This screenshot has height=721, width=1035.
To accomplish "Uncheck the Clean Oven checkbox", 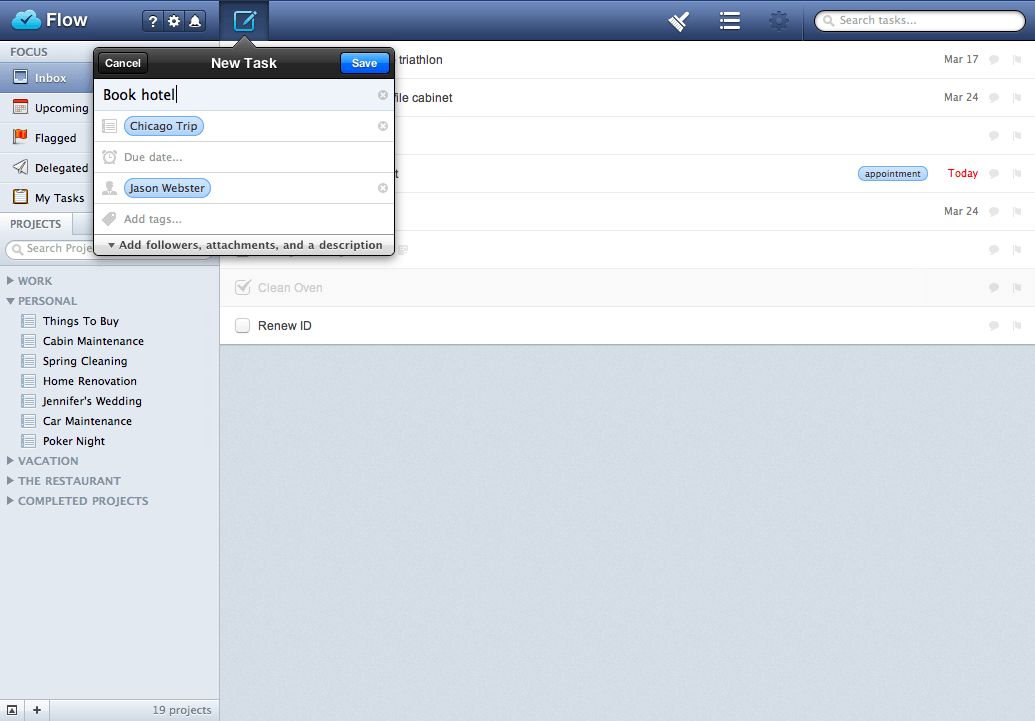I will click(x=242, y=287).
